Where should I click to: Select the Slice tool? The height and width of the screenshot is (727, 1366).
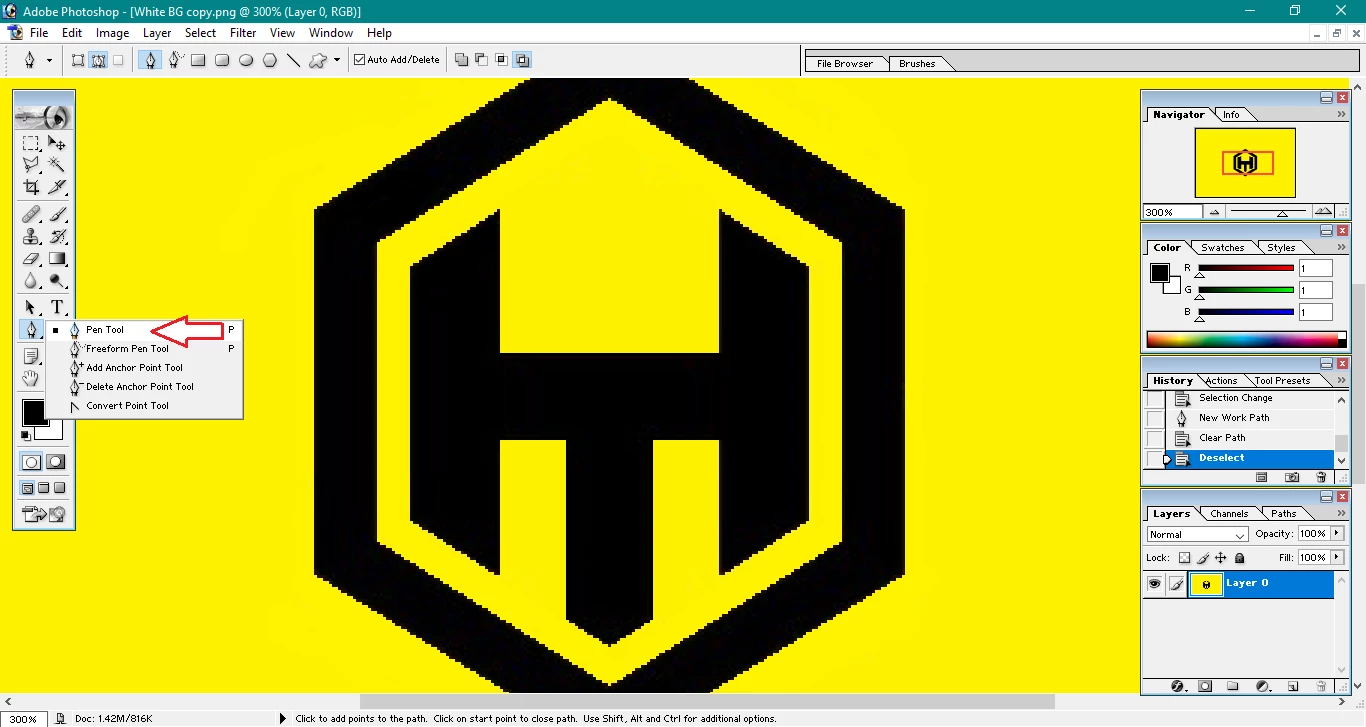point(57,187)
